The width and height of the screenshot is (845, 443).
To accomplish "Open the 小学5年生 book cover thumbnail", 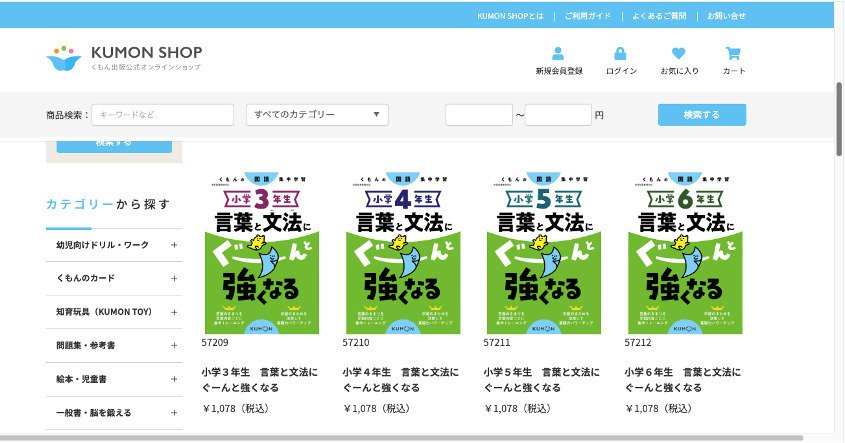I will pyautogui.click(x=544, y=253).
